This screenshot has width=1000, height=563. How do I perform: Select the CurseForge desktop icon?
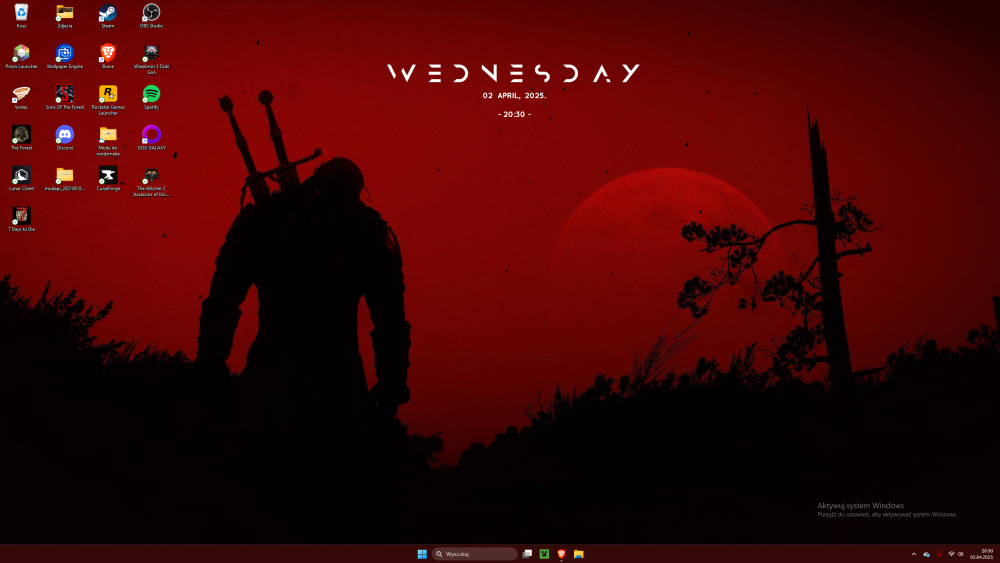[x=108, y=179]
